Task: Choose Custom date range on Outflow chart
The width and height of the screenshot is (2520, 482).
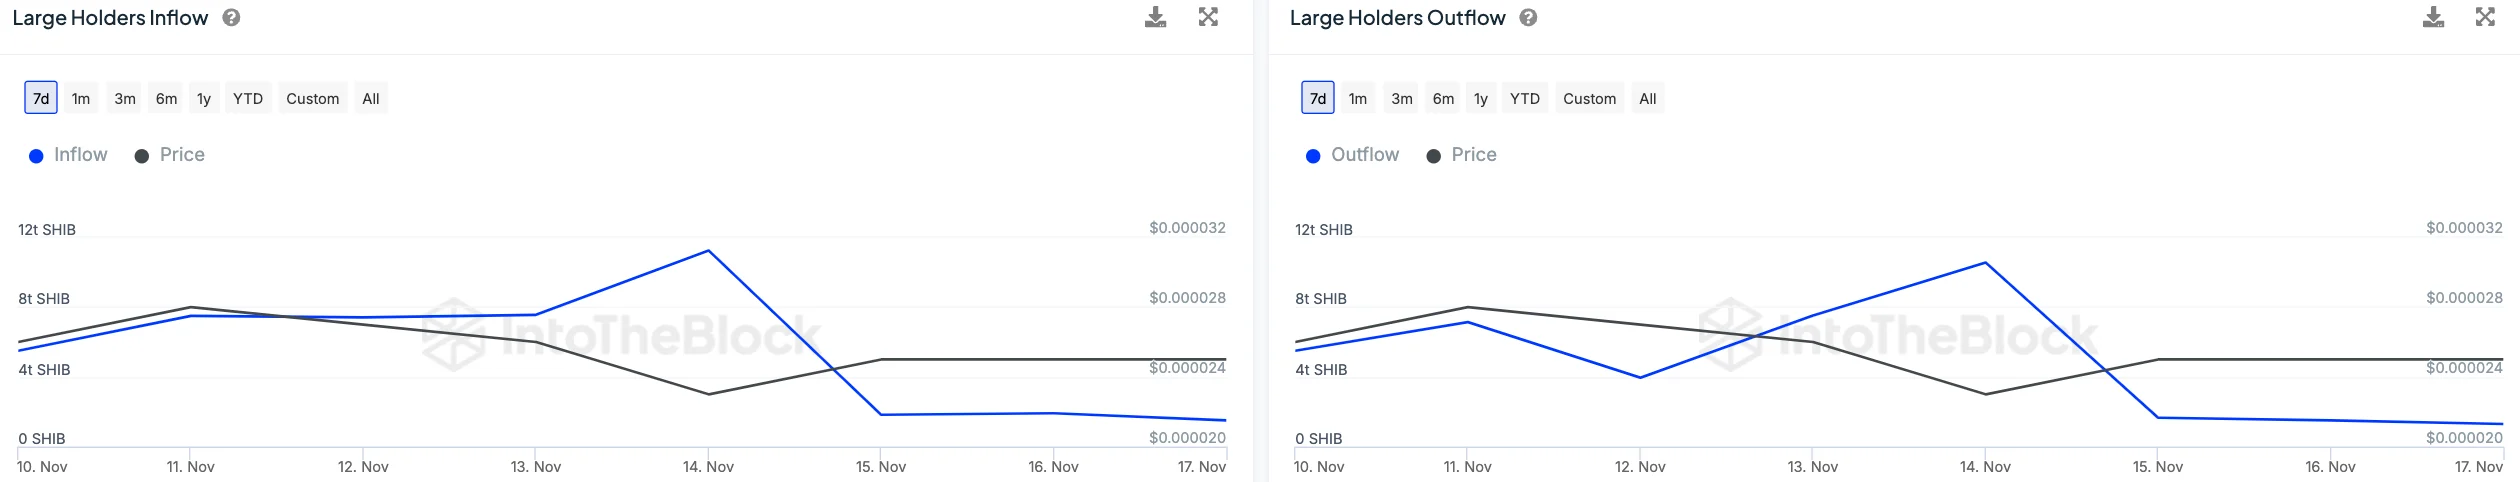Action: tap(1589, 98)
